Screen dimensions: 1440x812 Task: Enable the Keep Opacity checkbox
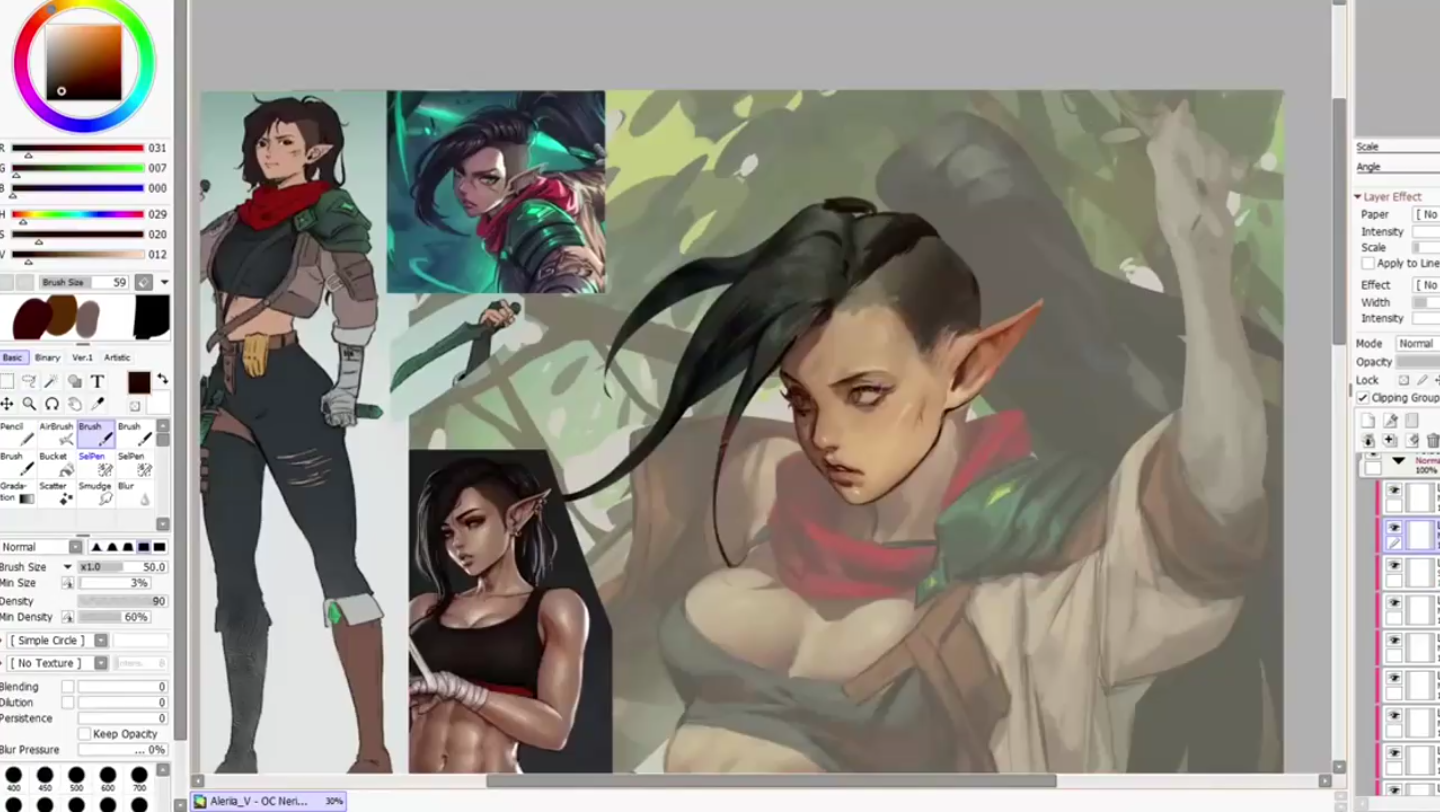pos(85,734)
